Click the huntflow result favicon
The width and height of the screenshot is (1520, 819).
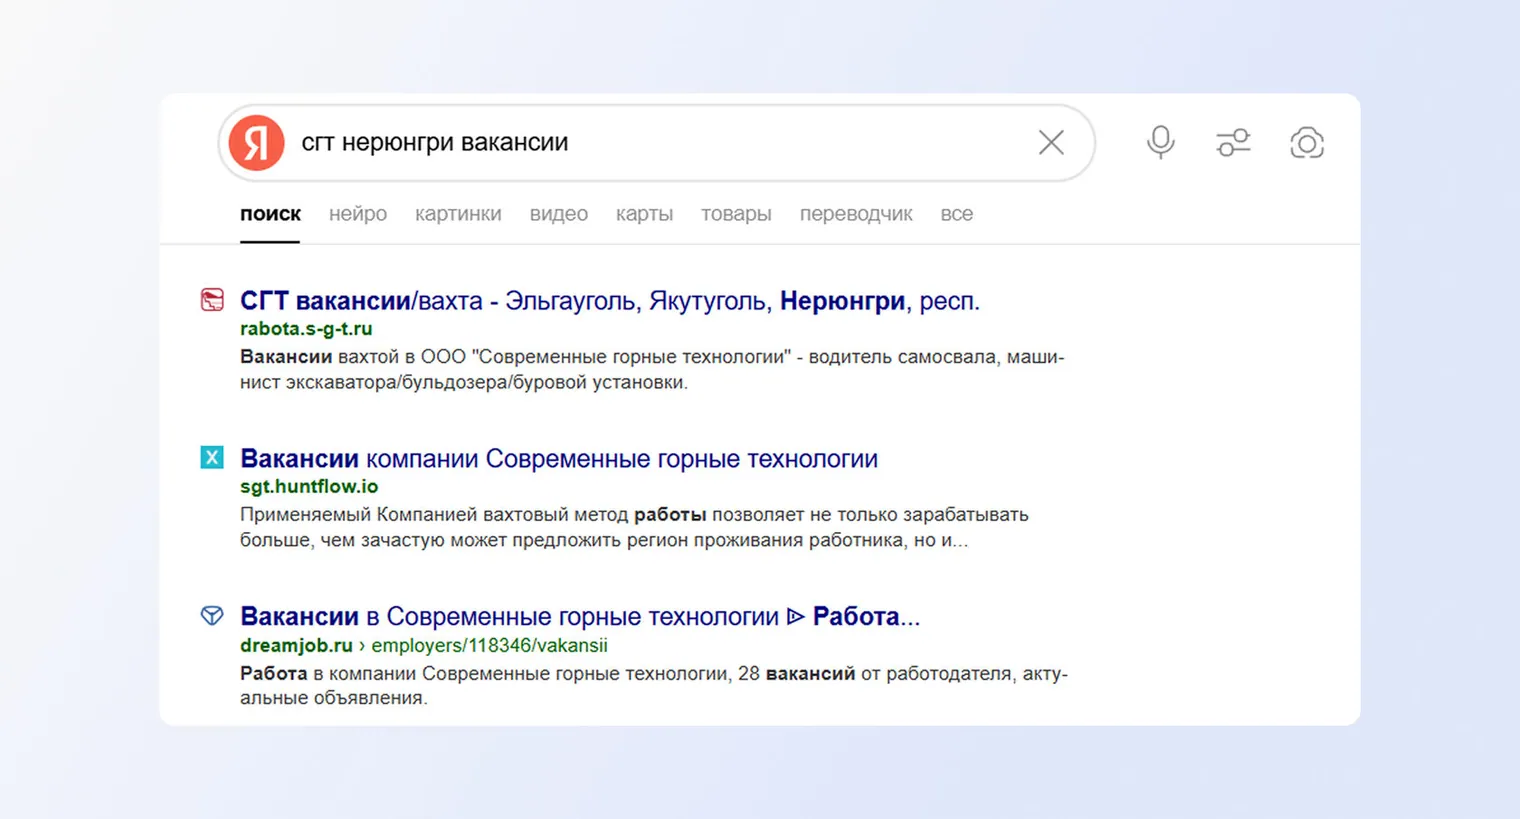click(x=212, y=458)
